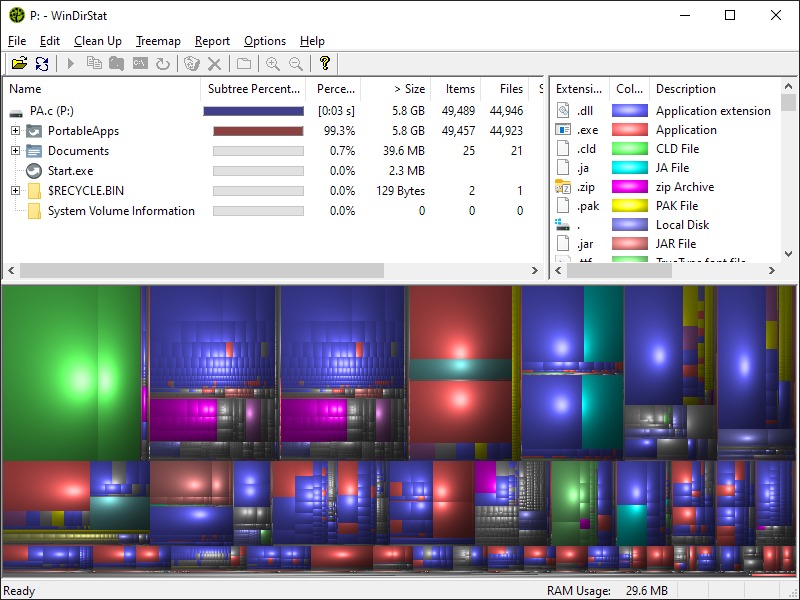
Task: Click the Command Prompt toolbar icon
Action: 140,64
